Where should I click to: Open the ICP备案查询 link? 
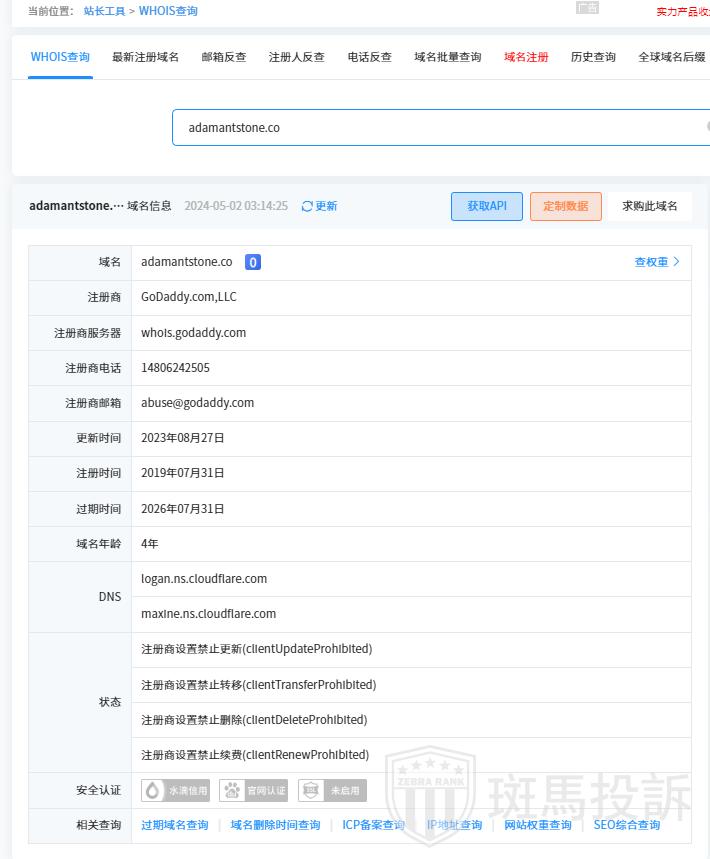coord(373,825)
